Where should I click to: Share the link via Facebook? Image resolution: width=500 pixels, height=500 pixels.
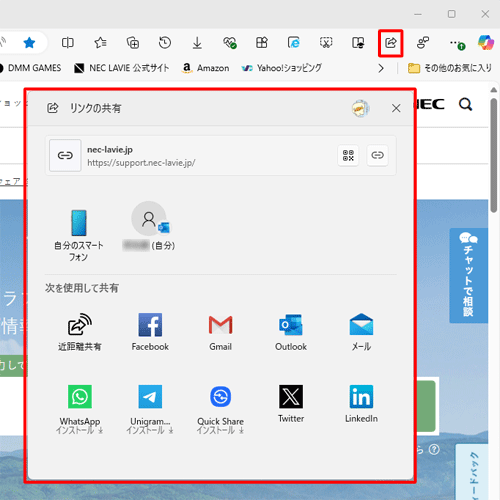[150, 332]
